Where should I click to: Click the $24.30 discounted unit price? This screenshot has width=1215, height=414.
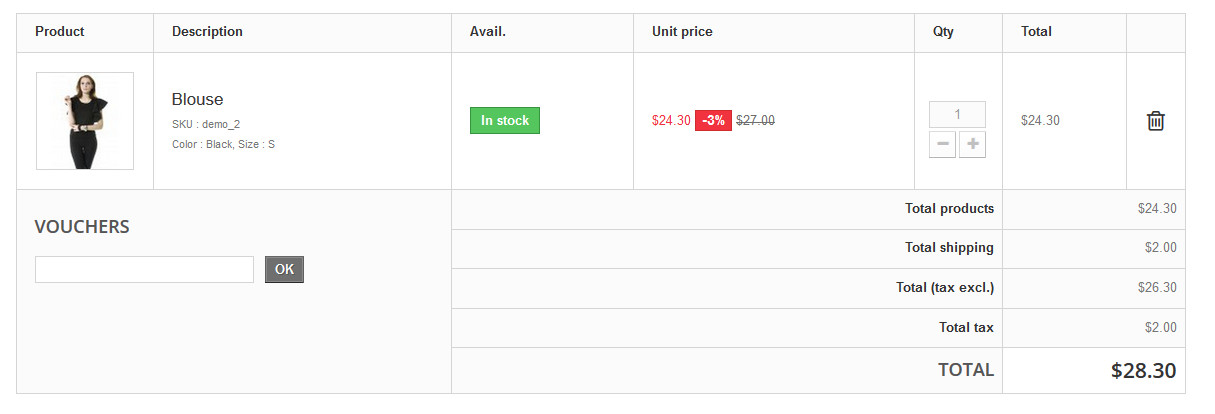[671, 121]
